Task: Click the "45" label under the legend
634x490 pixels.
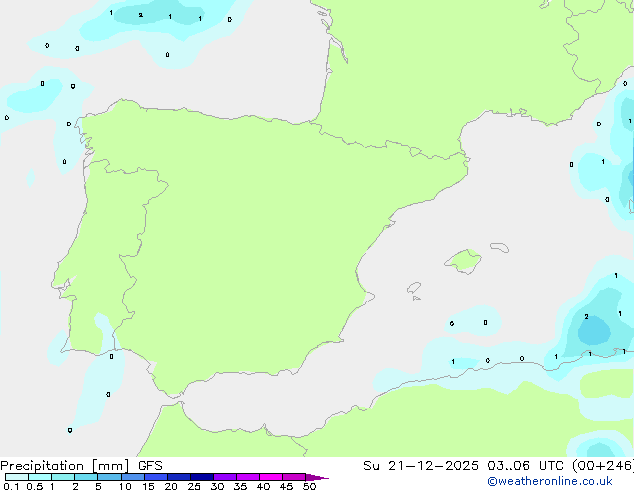Action: [x=286, y=486]
